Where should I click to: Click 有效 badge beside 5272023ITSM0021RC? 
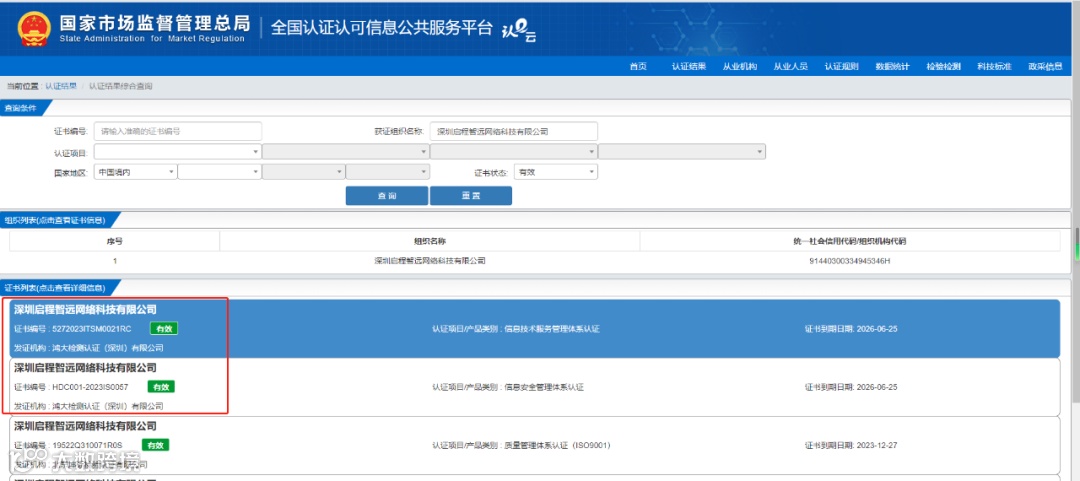(x=164, y=329)
